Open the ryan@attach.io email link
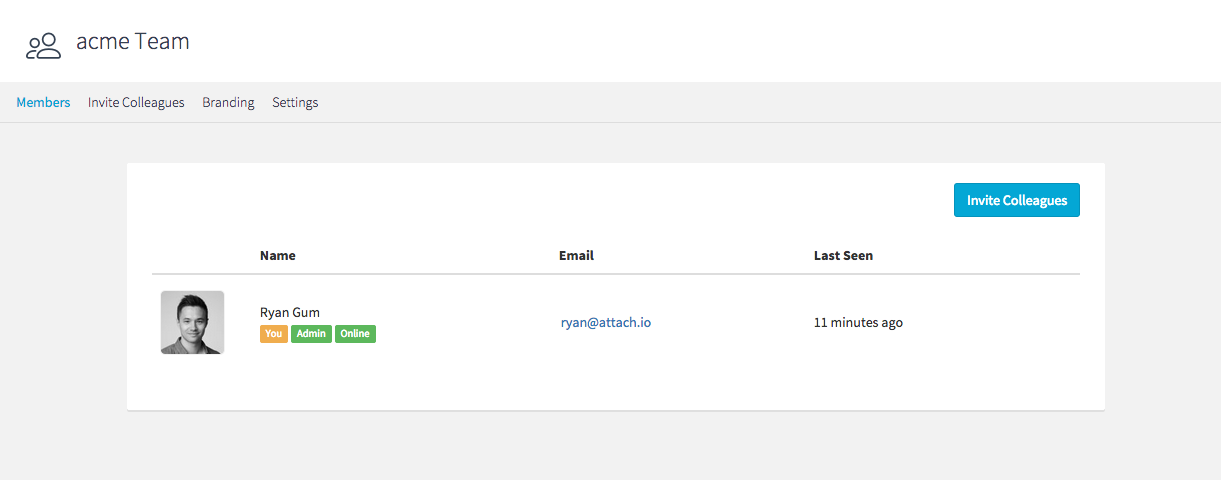The width and height of the screenshot is (1221, 480). [x=606, y=322]
